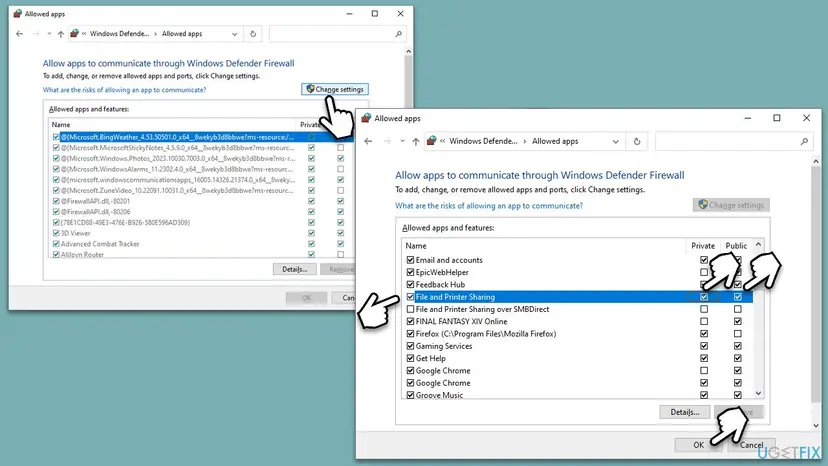Click search magnifier icon in back window
This screenshot has width=828, height=466.
click(x=398, y=34)
